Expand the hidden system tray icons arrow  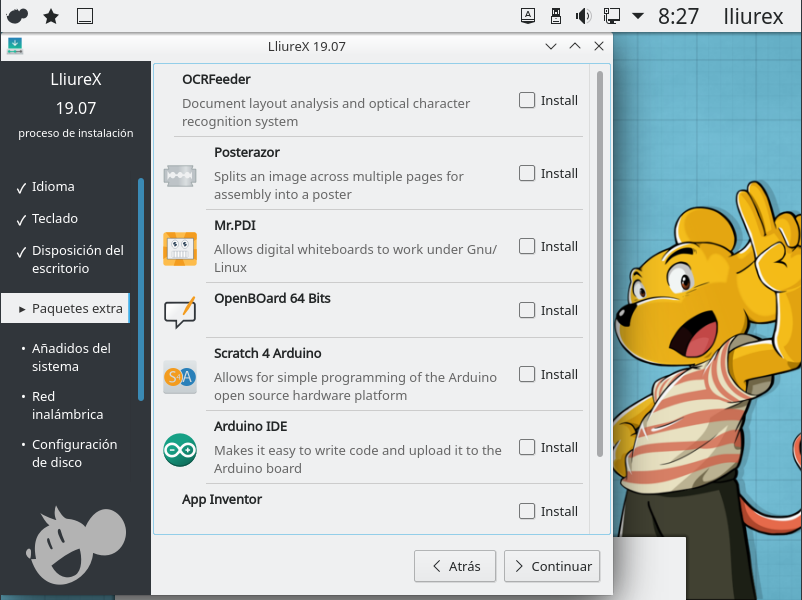638,16
